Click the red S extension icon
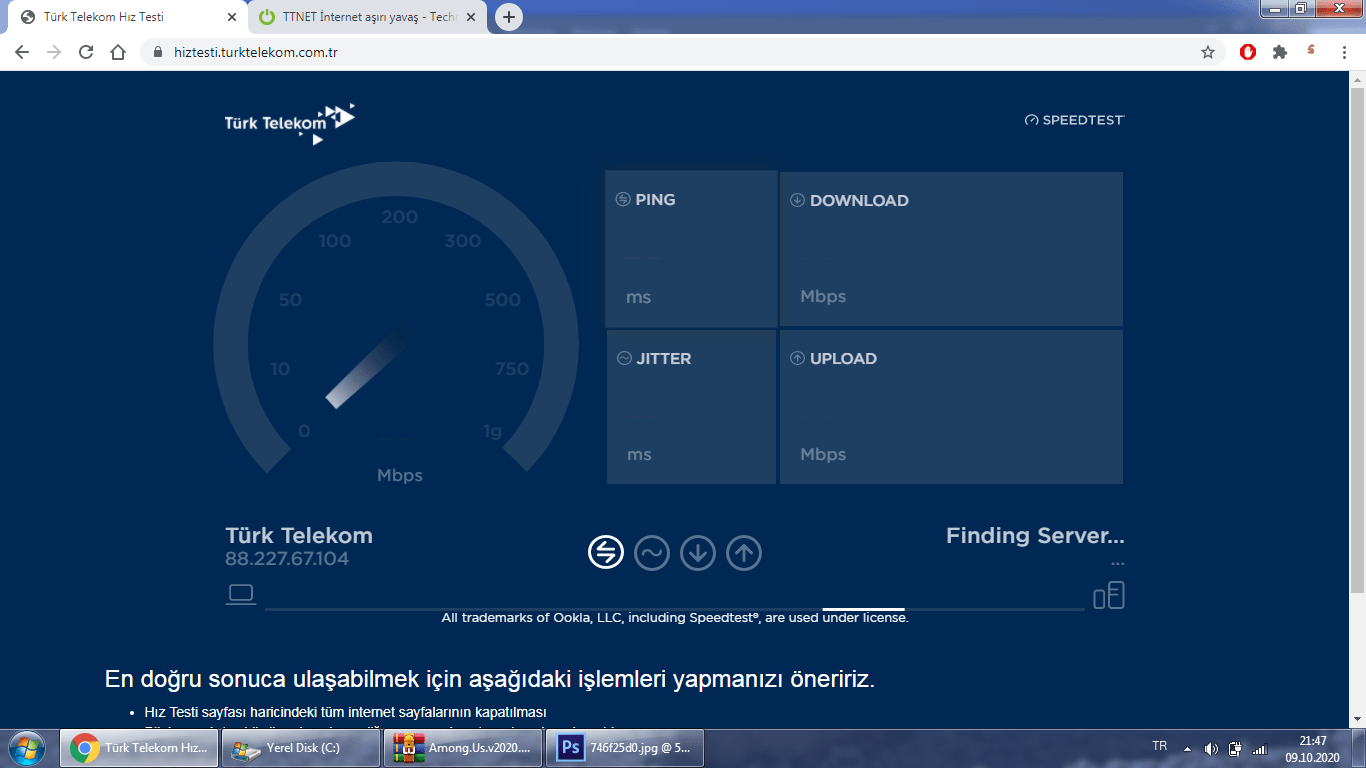The image size is (1366, 768). point(1311,51)
